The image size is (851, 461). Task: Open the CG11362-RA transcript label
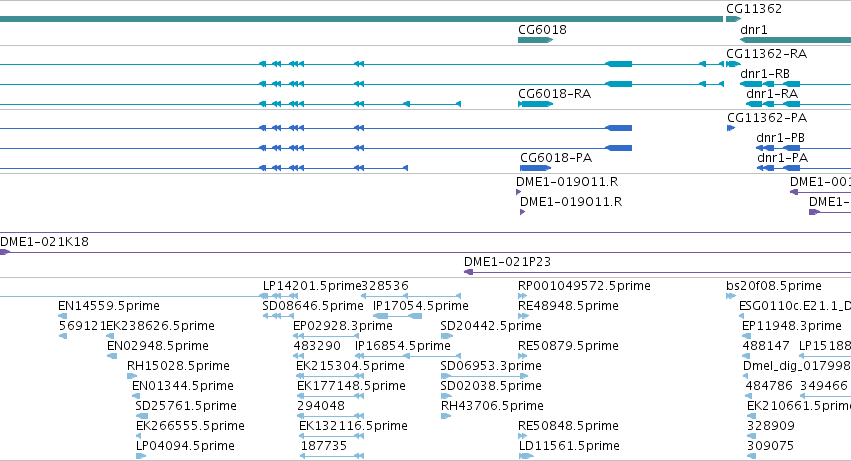tap(766, 54)
